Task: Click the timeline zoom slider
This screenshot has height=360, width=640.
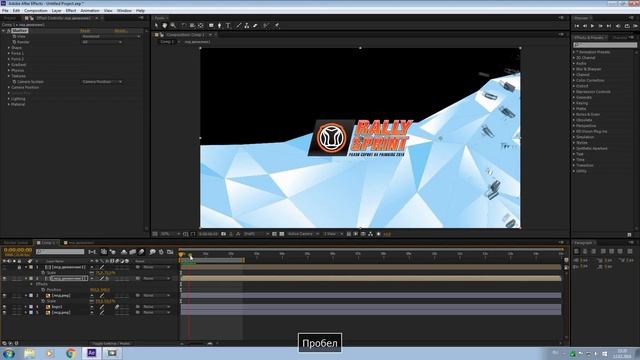Action: 196,344
